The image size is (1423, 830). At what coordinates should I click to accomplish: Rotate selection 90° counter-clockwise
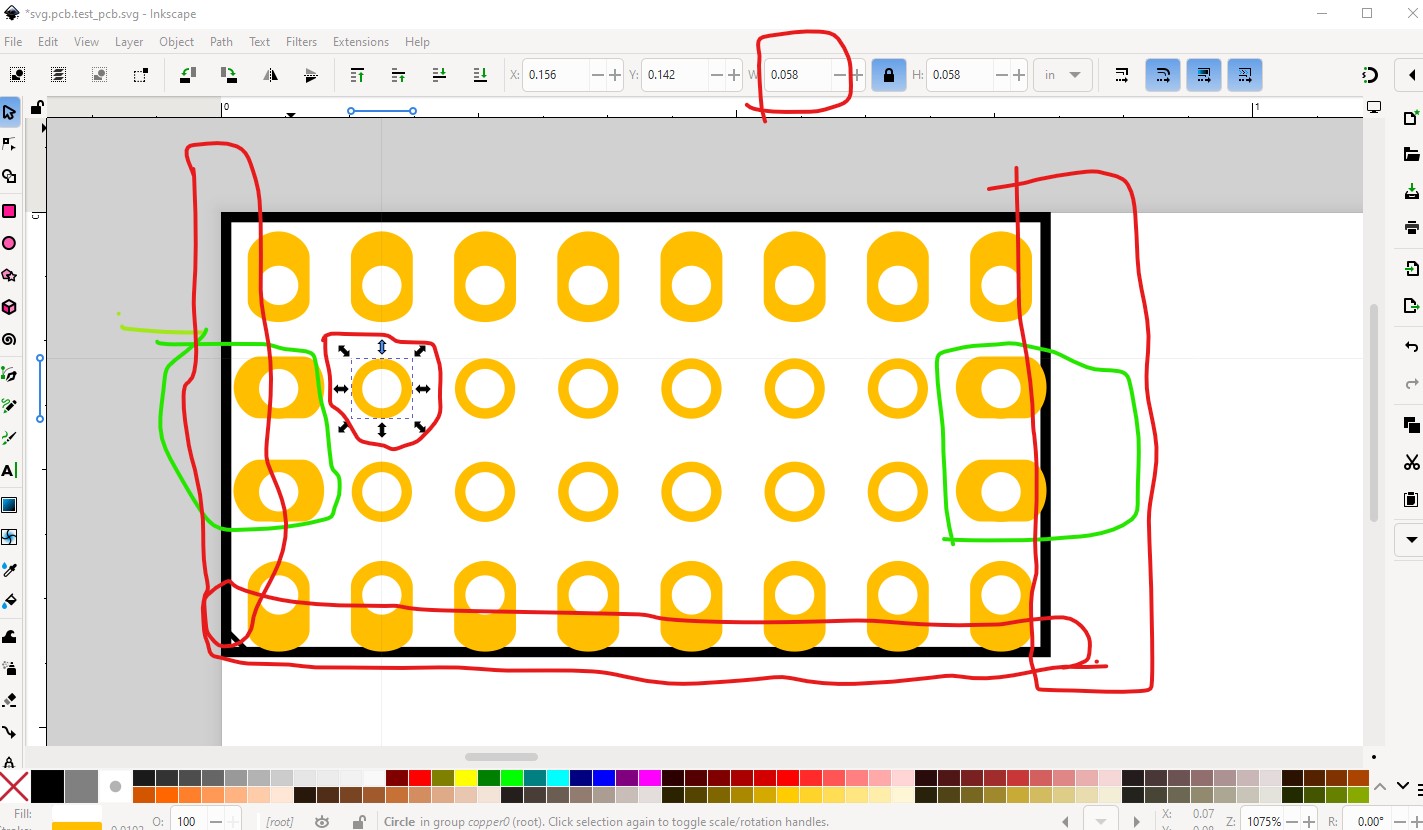188,75
